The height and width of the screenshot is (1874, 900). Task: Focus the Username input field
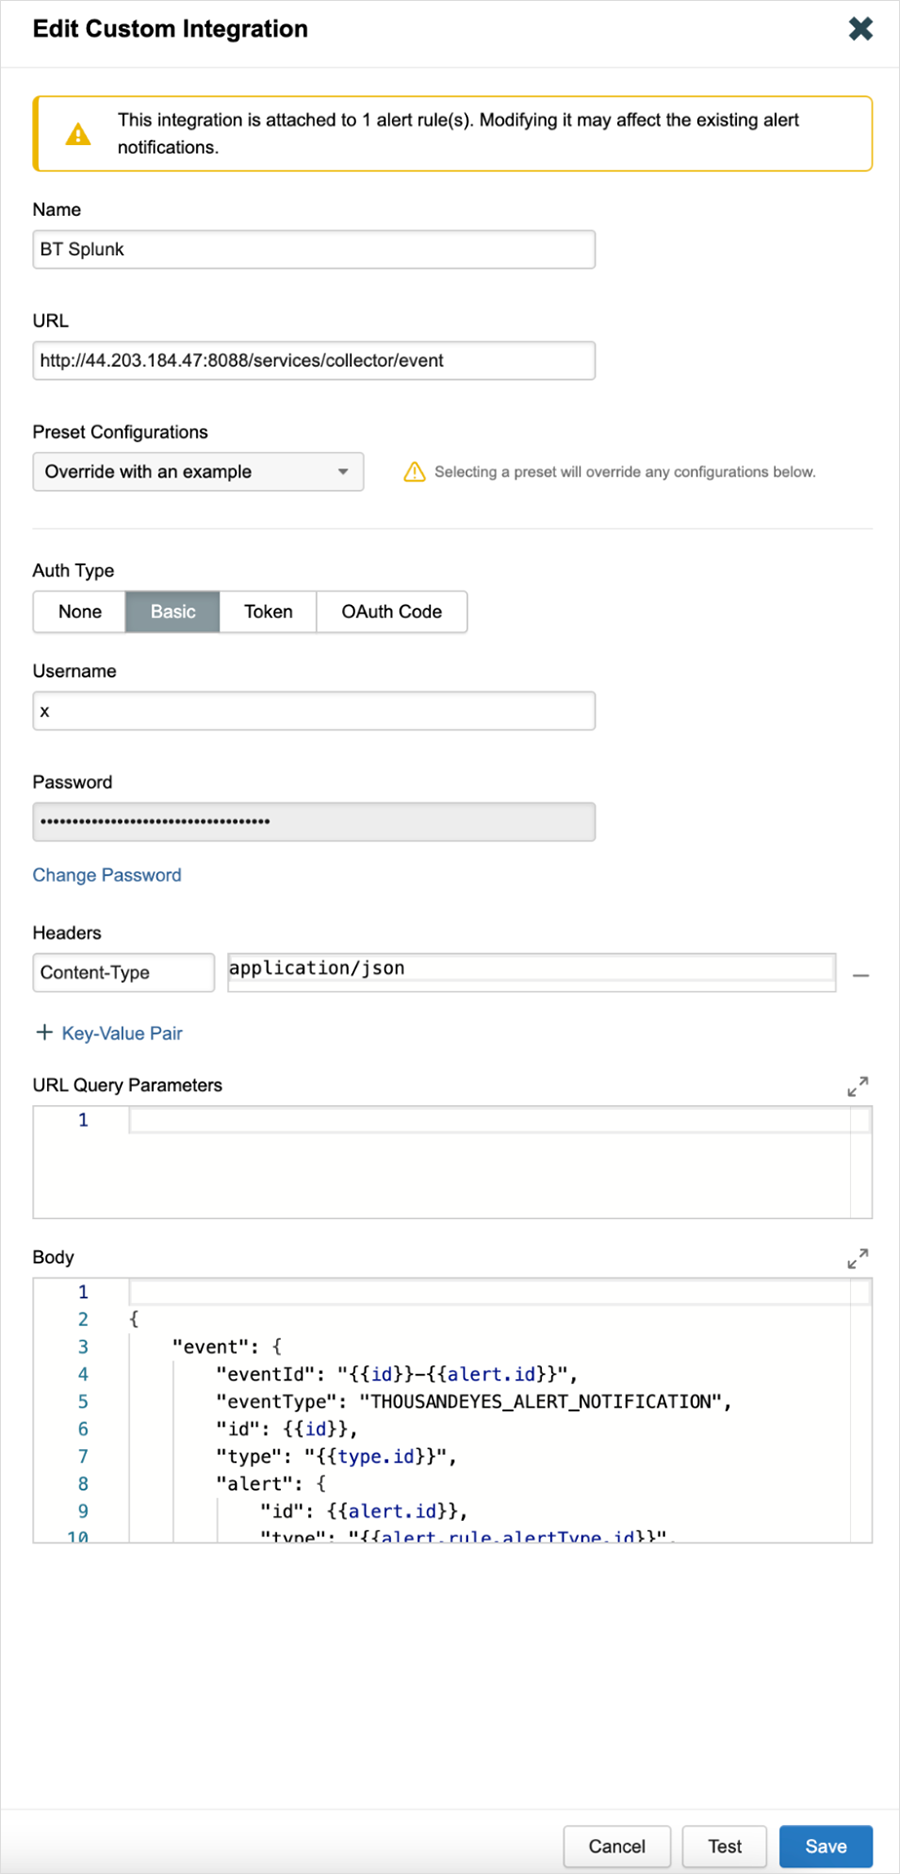tap(314, 711)
